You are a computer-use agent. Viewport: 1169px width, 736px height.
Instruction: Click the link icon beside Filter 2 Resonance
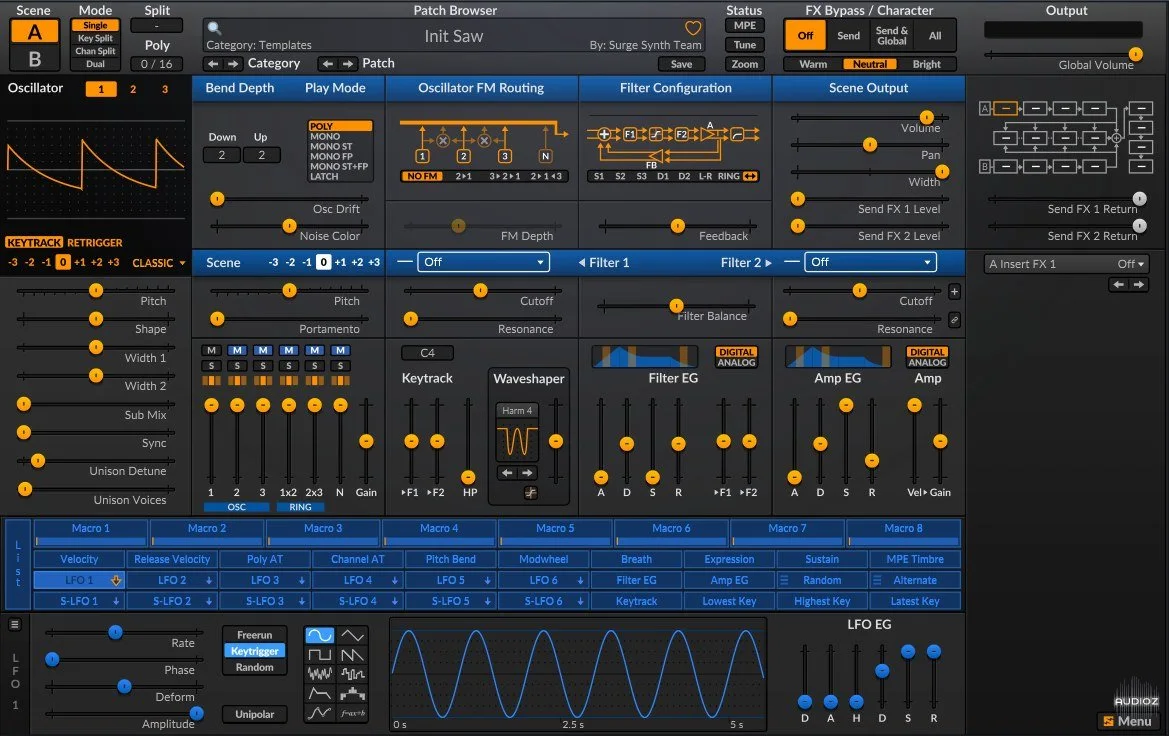[954, 320]
